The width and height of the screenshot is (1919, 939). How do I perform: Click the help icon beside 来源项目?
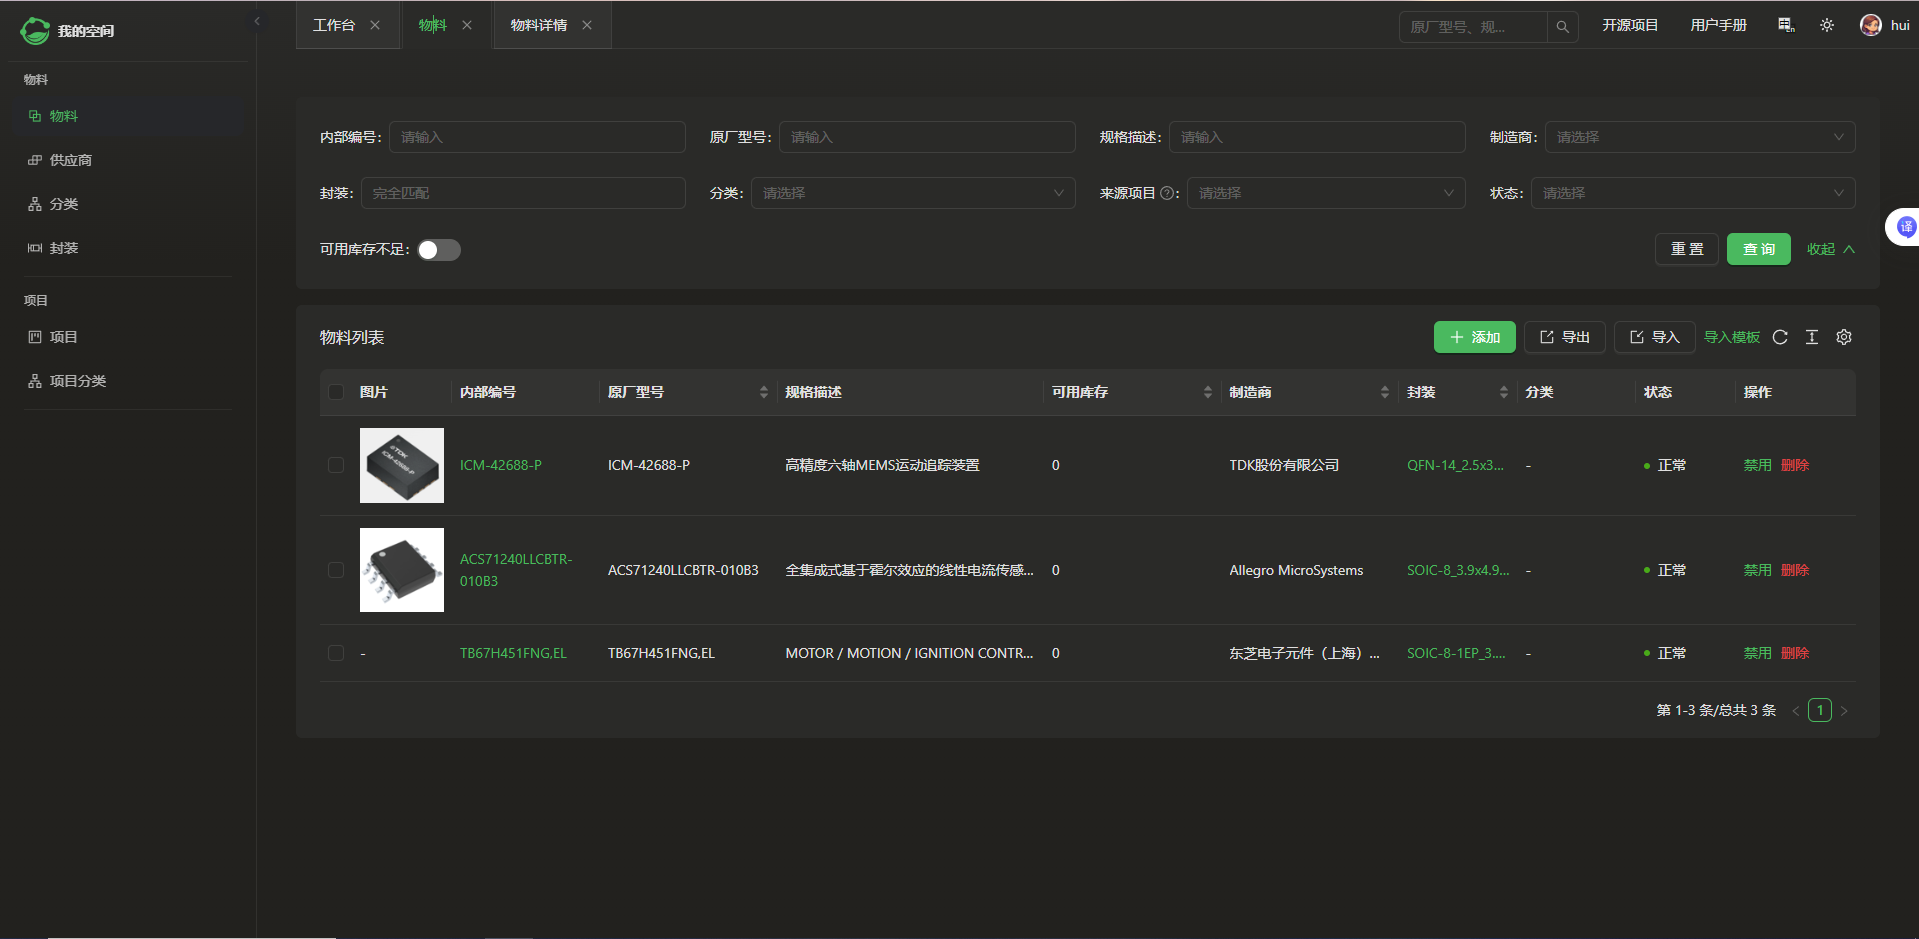coord(1166,193)
